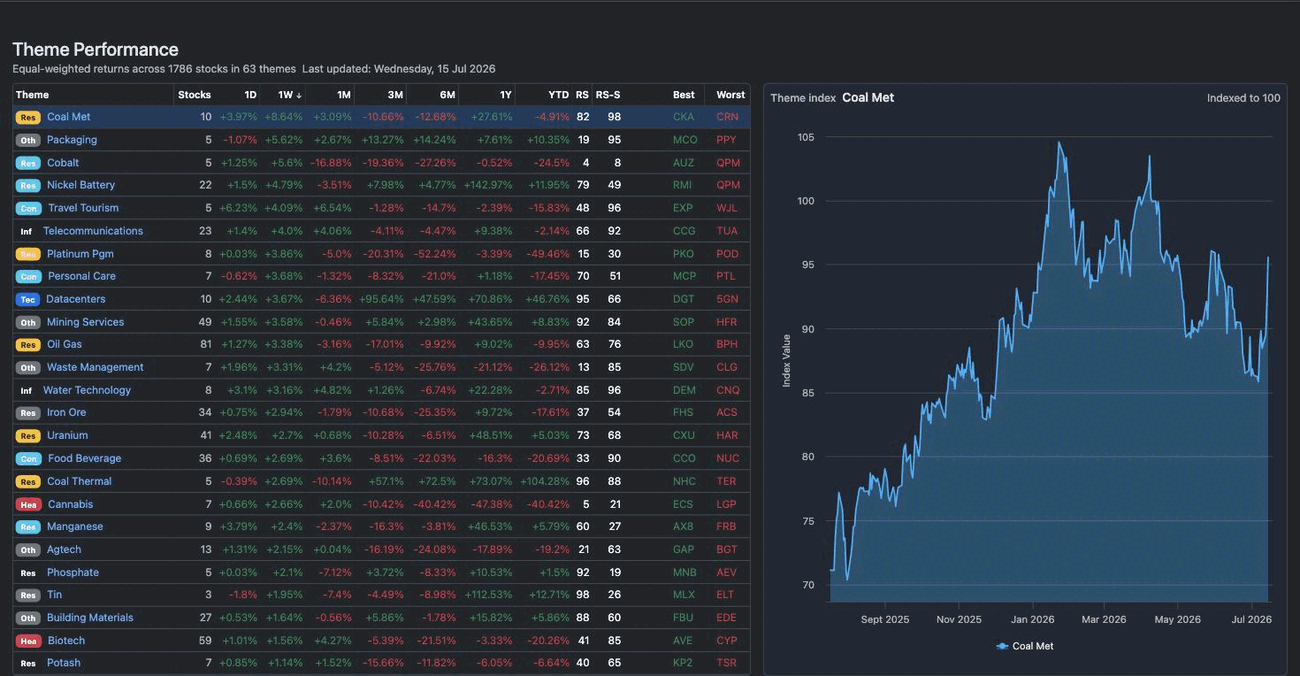This screenshot has width=1300, height=676.
Task: Sort by the Theme column header
Action: point(32,95)
